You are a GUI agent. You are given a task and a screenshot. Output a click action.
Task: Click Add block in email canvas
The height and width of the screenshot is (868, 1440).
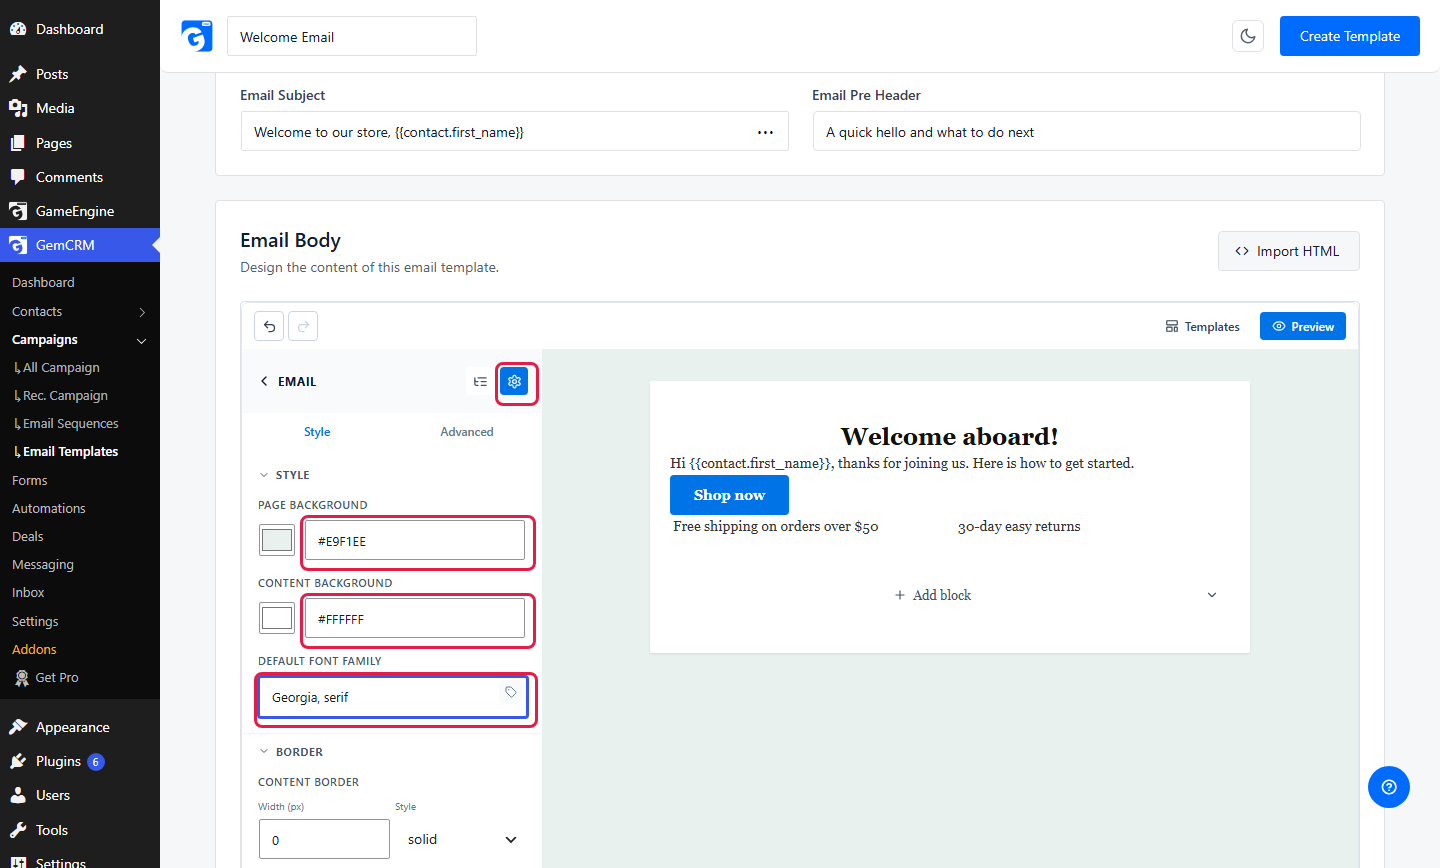pyautogui.click(x=933, y=595)
